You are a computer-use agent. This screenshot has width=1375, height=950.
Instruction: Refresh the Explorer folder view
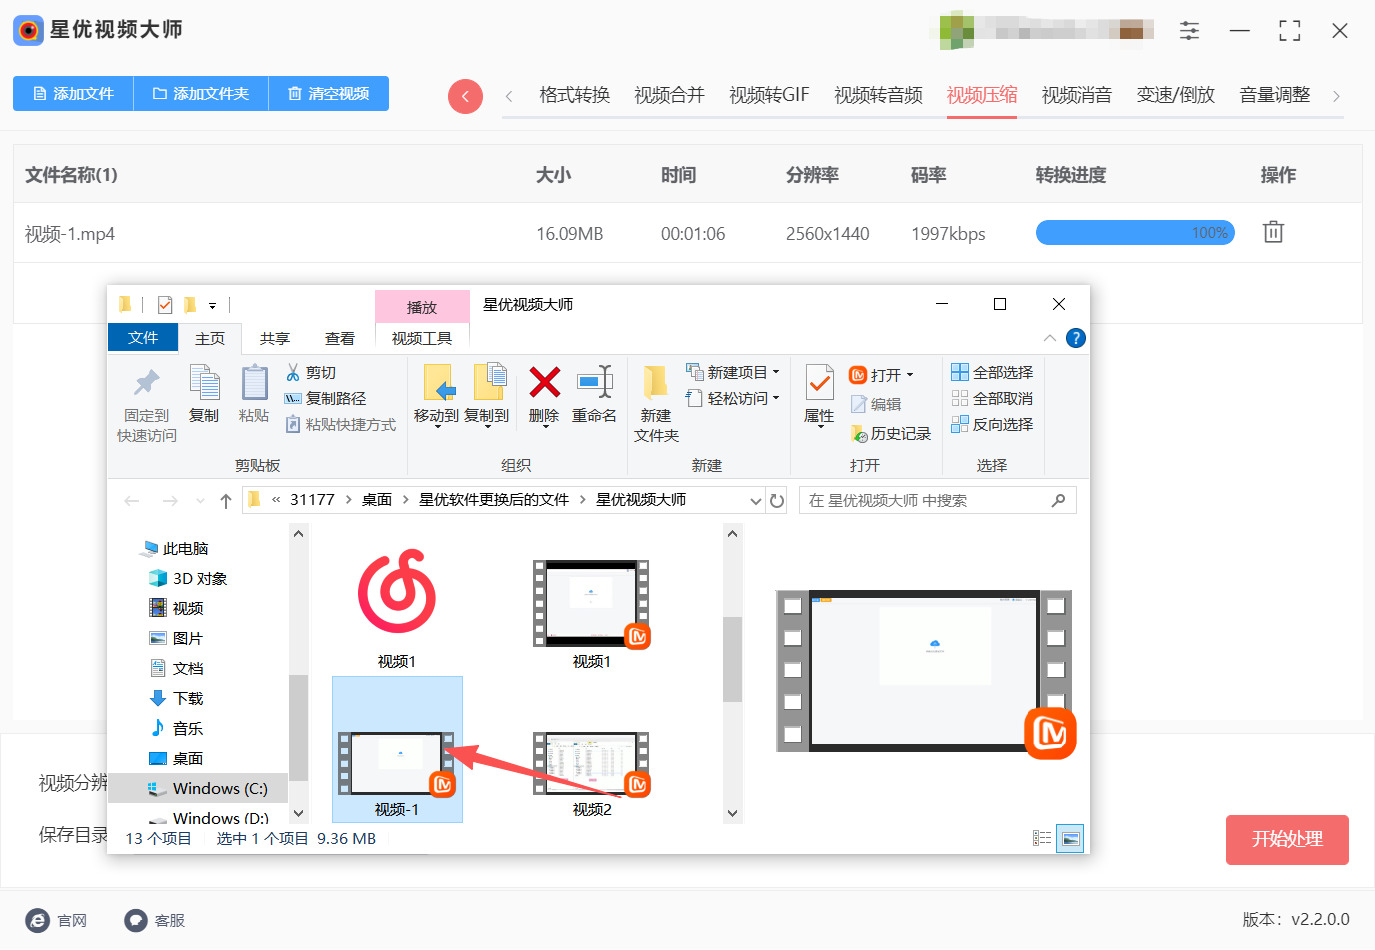pos(776,501)
